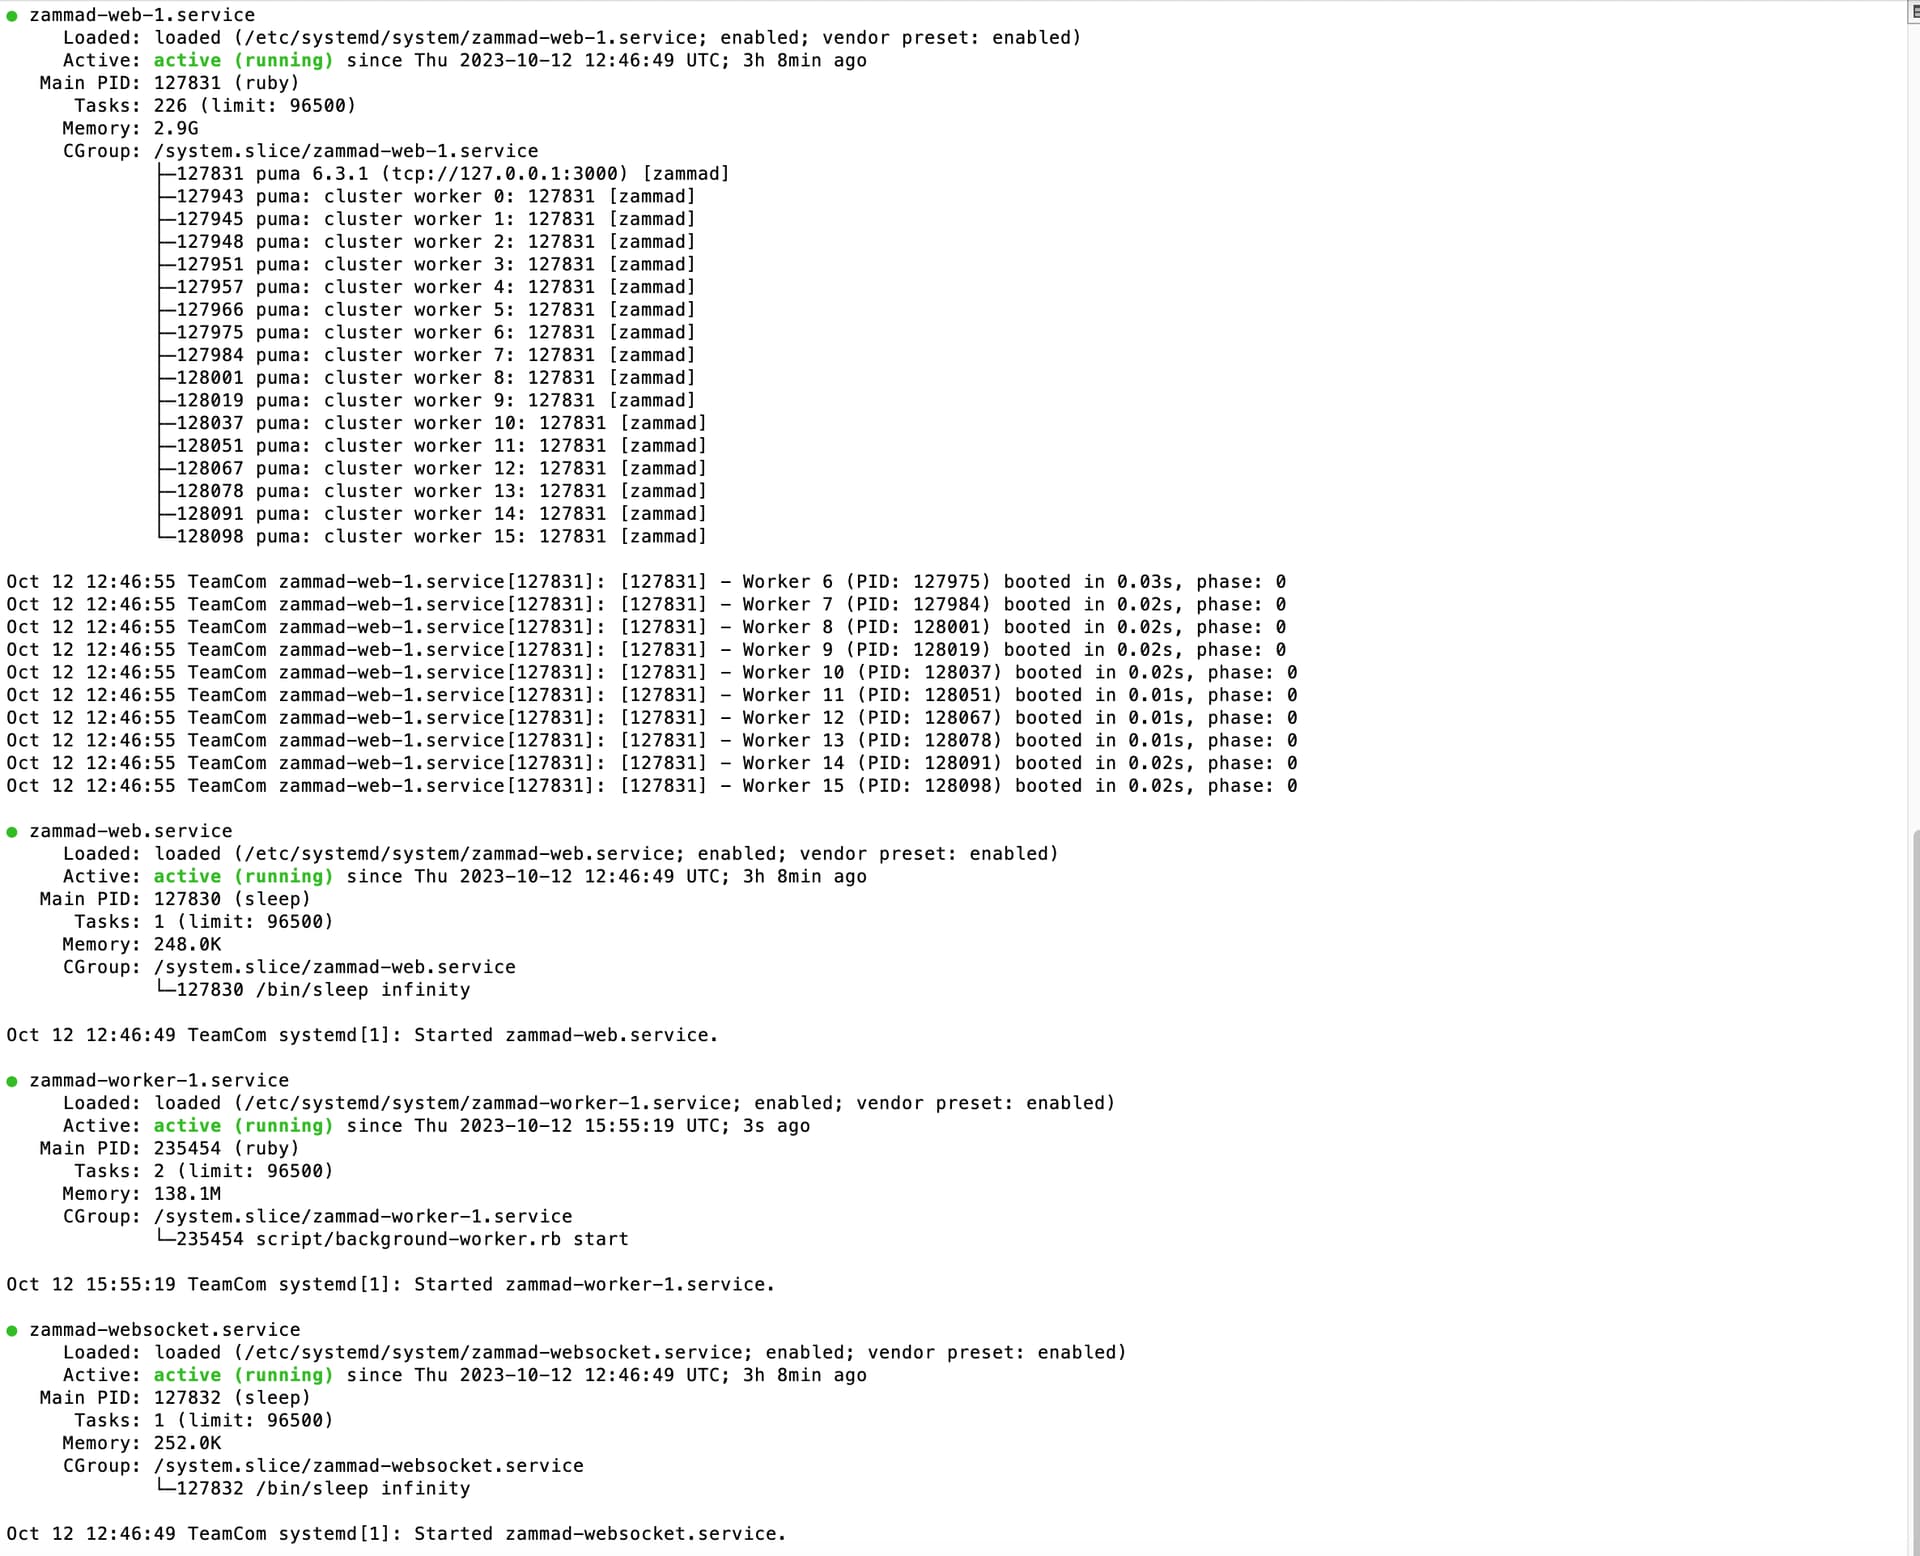Click the Loaded path line for zammad-web-1.service
This screenshot has width=1920, height=1556.
[x=572, y=38]
